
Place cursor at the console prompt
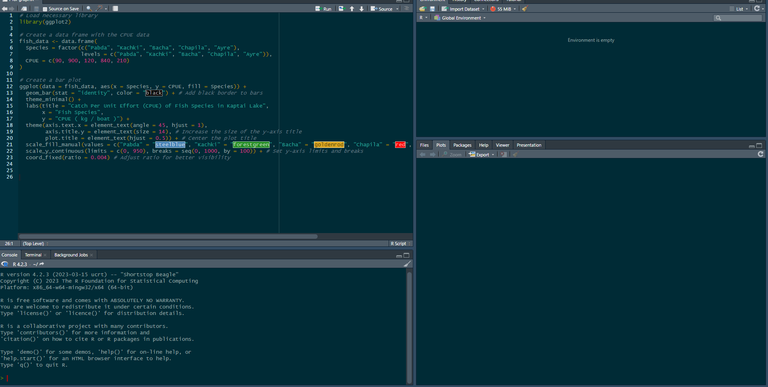click(7, 378)
